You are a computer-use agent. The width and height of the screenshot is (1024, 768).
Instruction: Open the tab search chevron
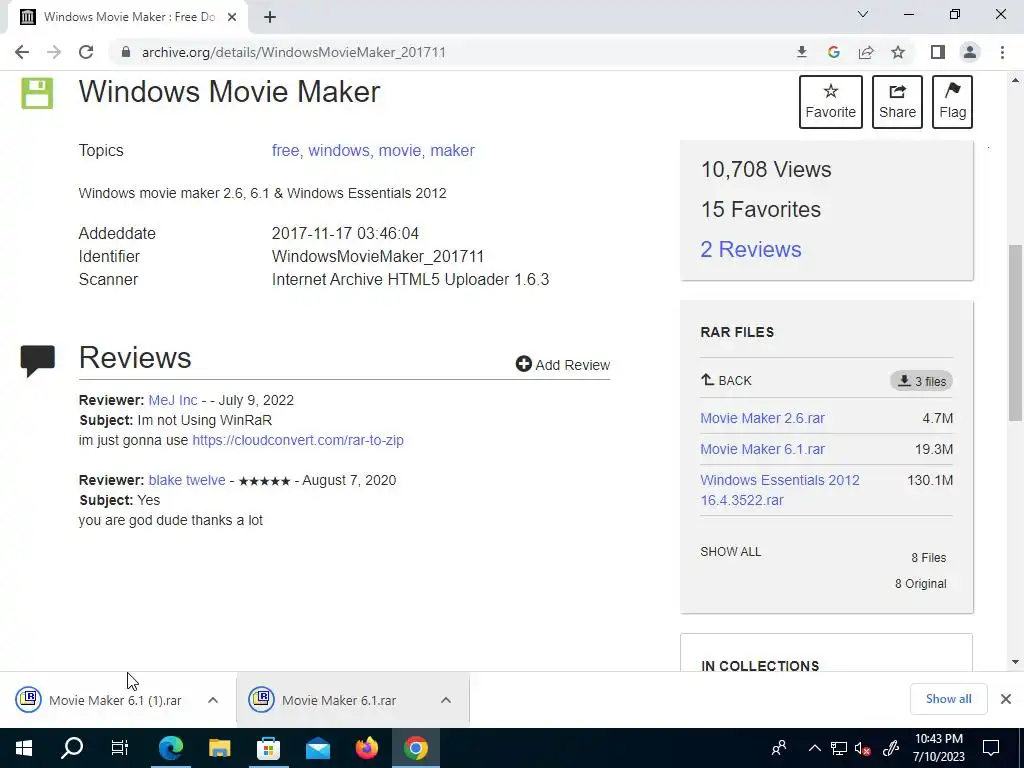pos(863,14)
